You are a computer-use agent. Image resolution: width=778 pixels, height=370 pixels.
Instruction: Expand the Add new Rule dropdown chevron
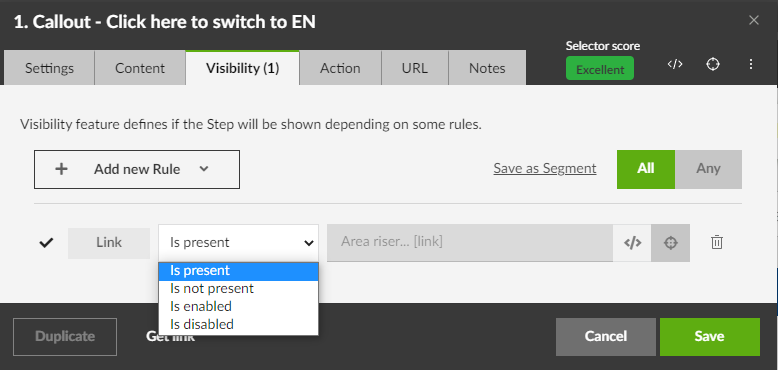point(204,169)
